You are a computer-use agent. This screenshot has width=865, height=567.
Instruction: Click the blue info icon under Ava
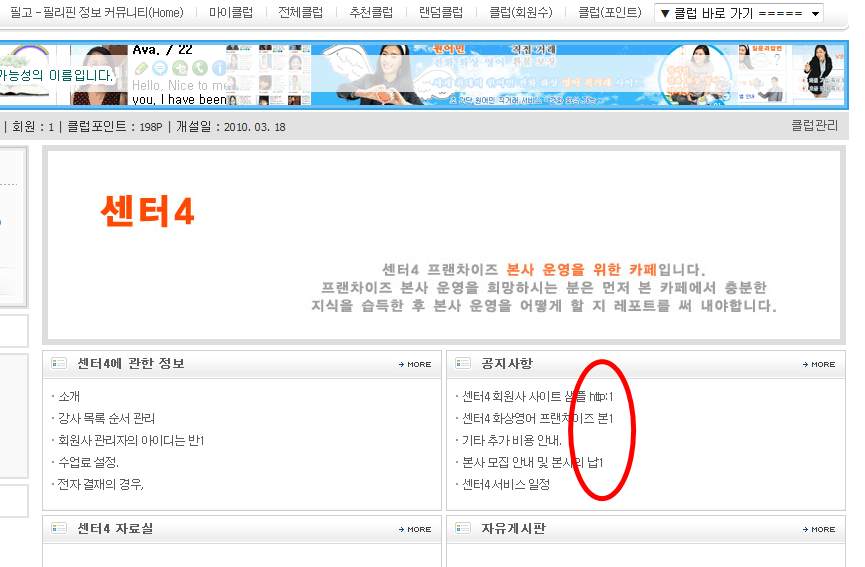point(219,68)
